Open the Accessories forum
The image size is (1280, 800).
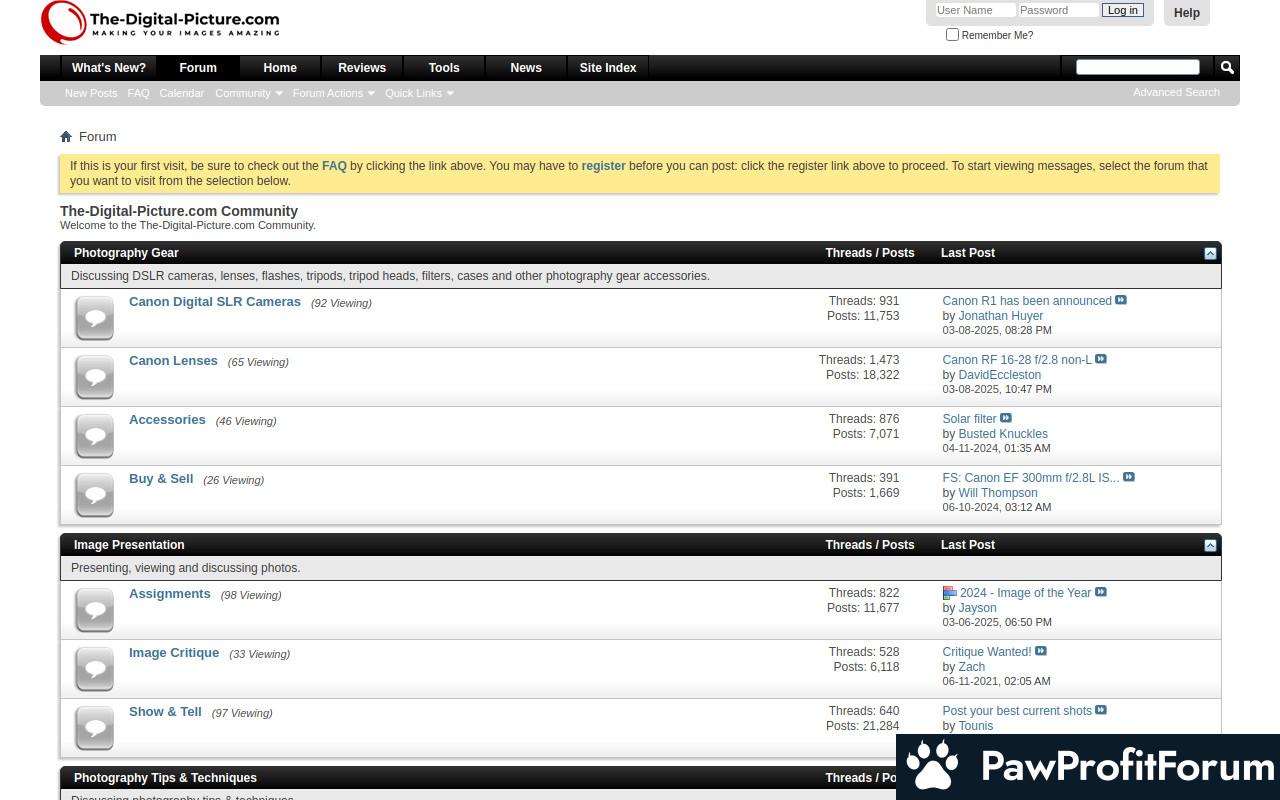pyautogui.click(x=167, y=420)
